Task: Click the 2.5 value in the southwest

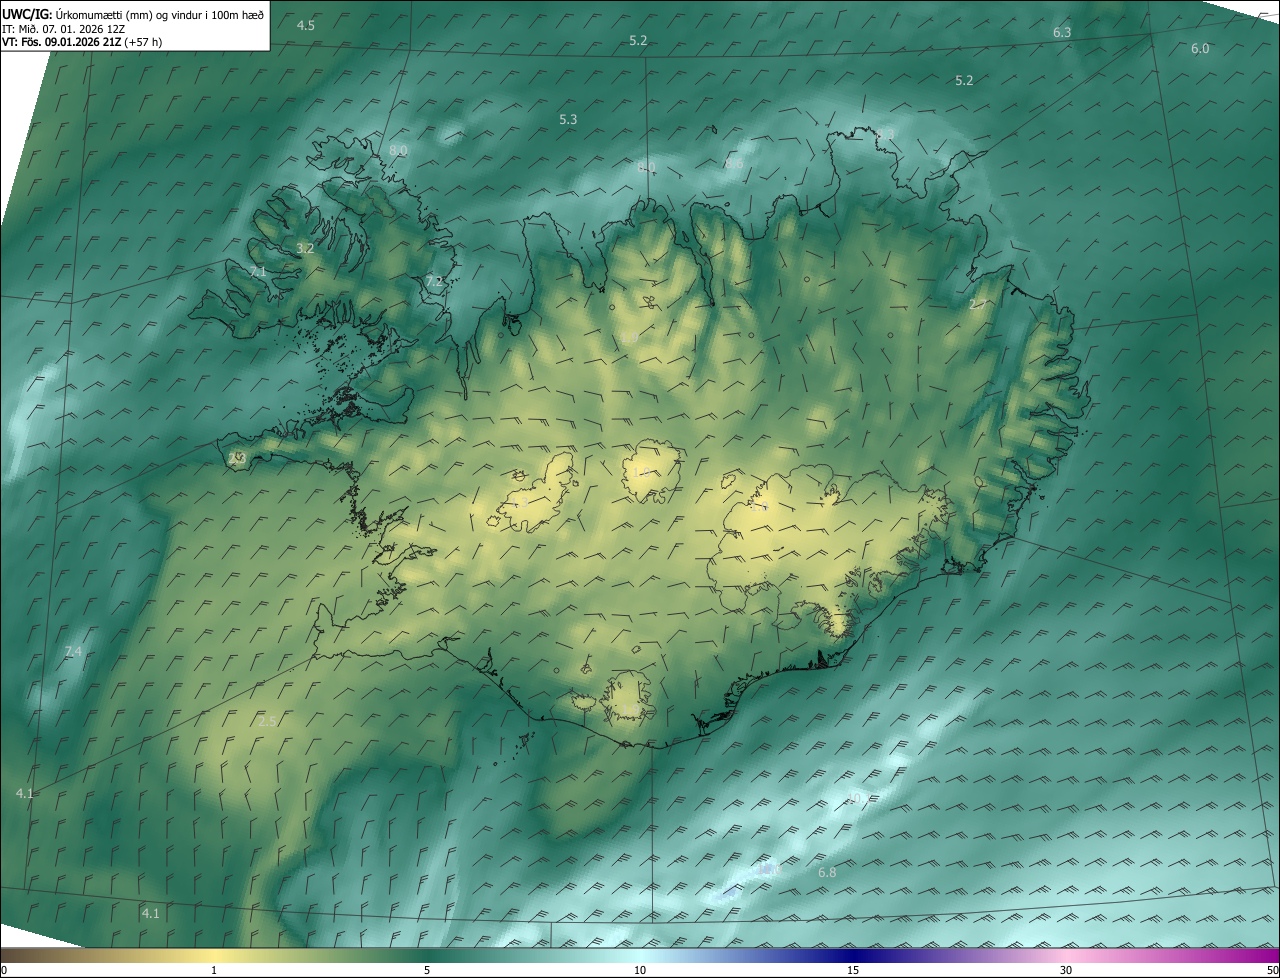Action: [x=267, y=721]
